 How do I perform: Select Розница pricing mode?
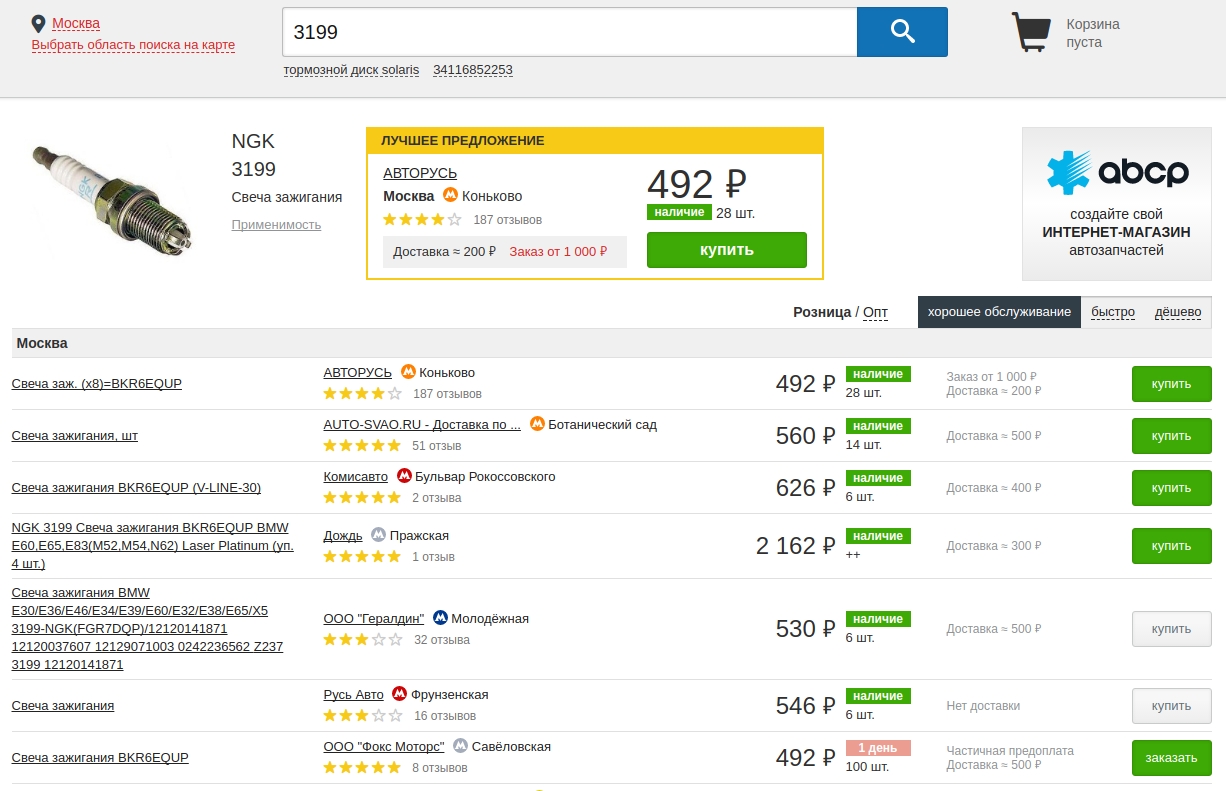pyautogui.click(x=821, y=312)
